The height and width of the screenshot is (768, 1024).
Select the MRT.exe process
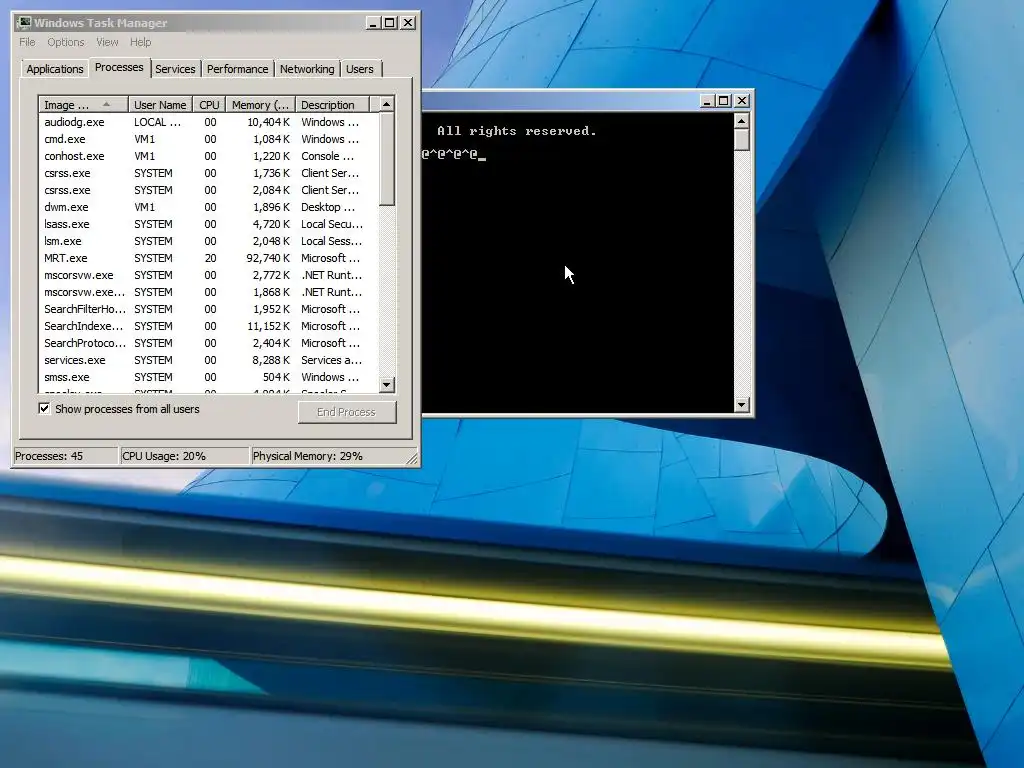208,258
